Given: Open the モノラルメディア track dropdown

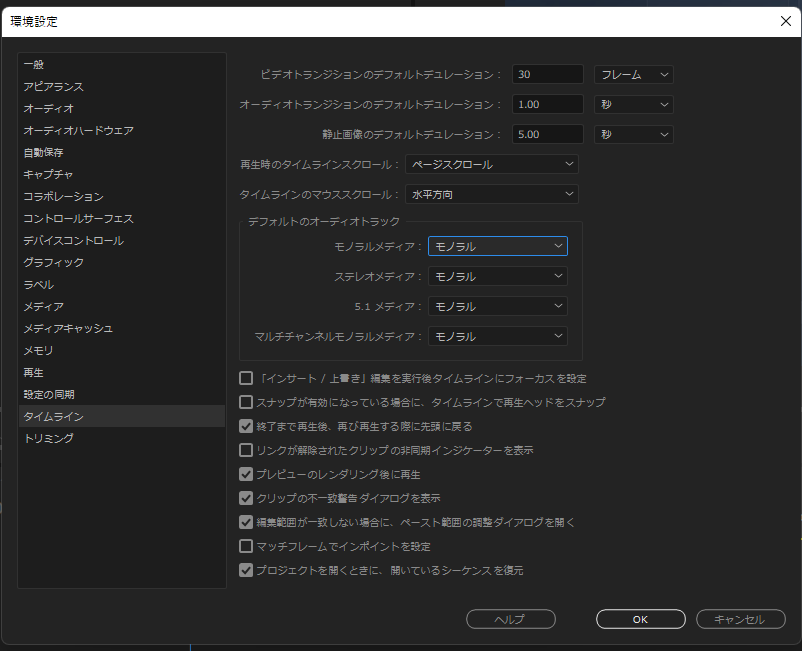Looking at the screenshot, I should click(x=497, y=245).
